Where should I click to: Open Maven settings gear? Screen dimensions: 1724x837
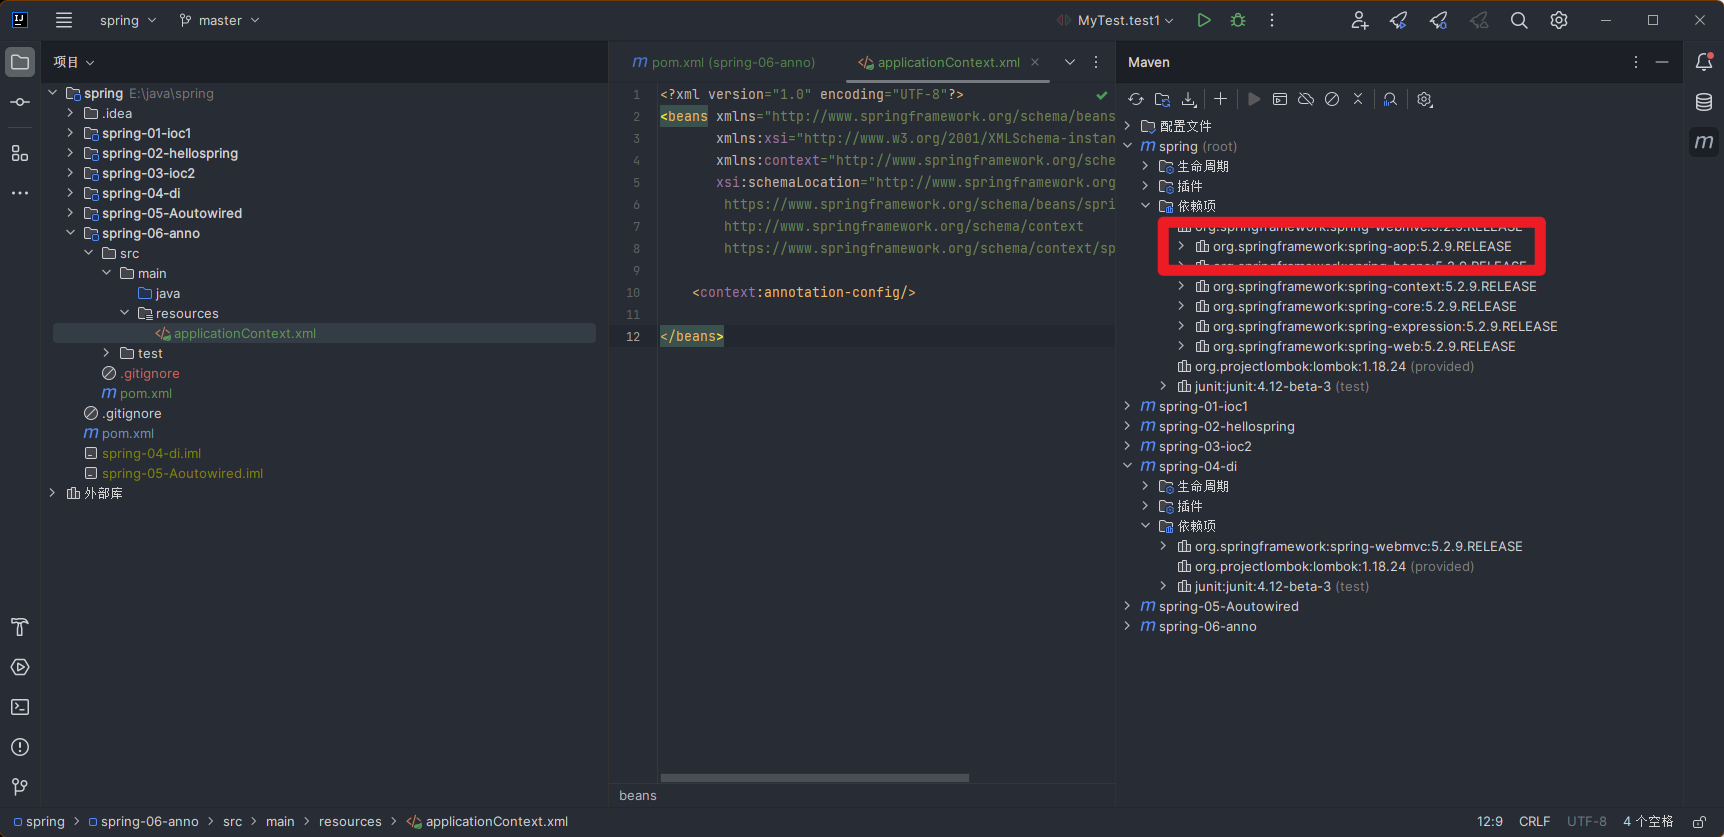1425,99
